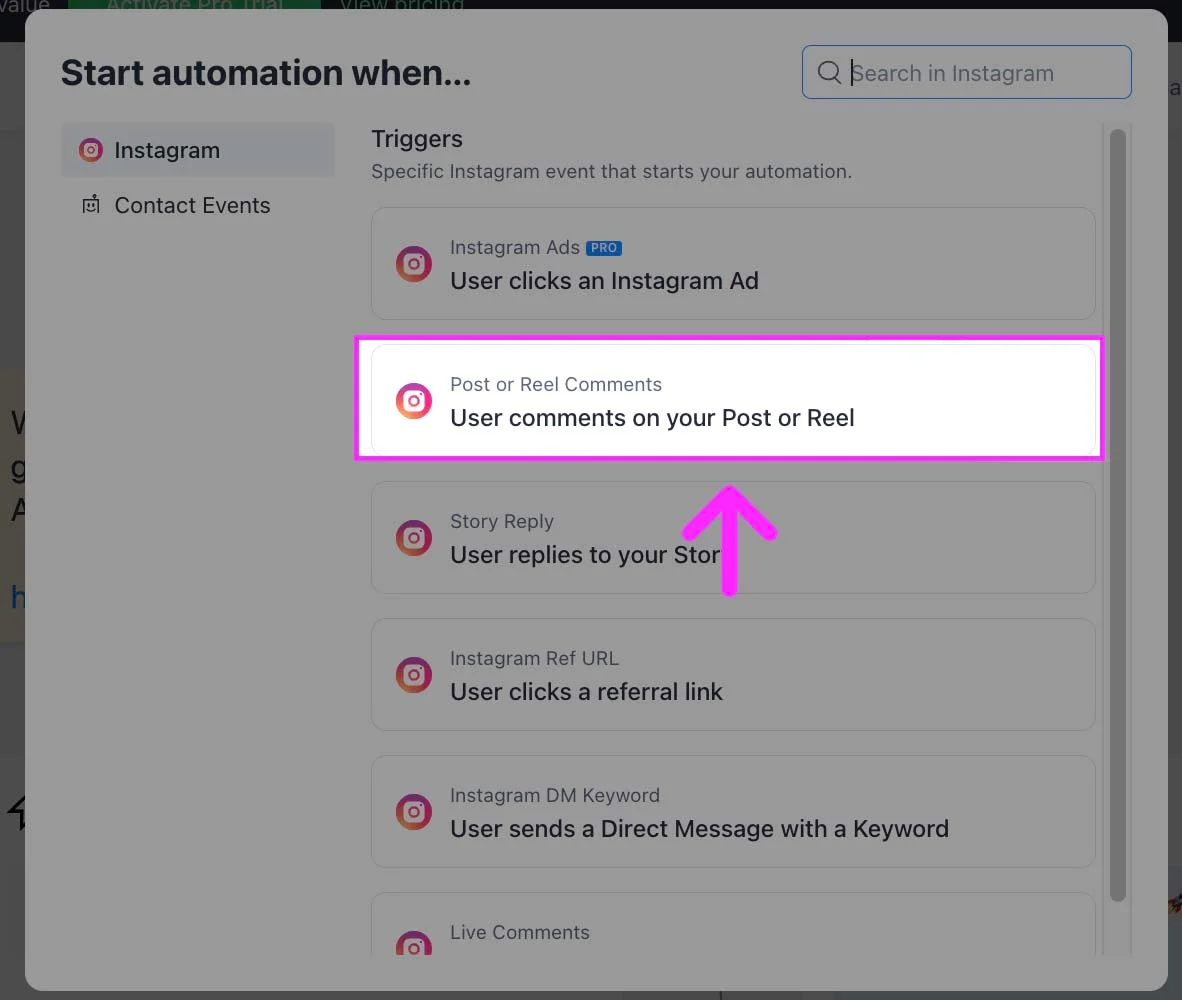The height and width of the screenshot is (1000, 1182).
Task: Click the Instagram icon beside Instagram Ref URL
Action: click(x=414, y=675)
